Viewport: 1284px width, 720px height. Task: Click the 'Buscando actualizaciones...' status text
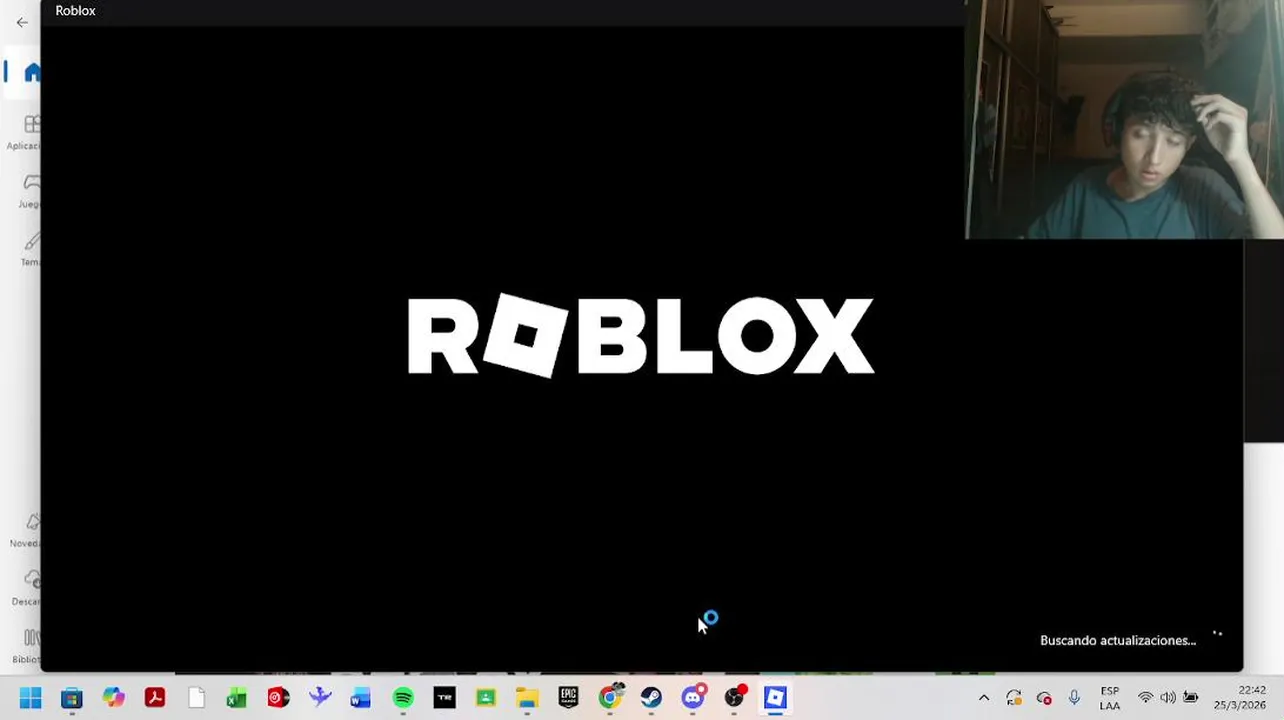(1118, 640)
